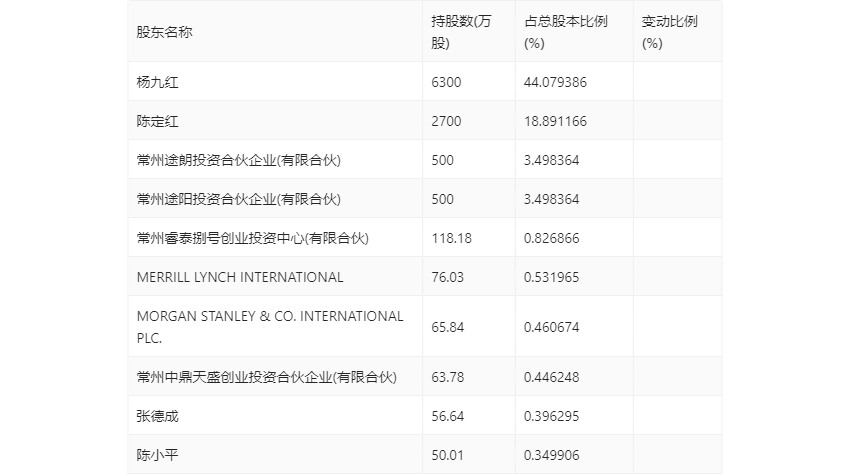
Task: Select the percentage 0.349906
Action: coord(551,455)
